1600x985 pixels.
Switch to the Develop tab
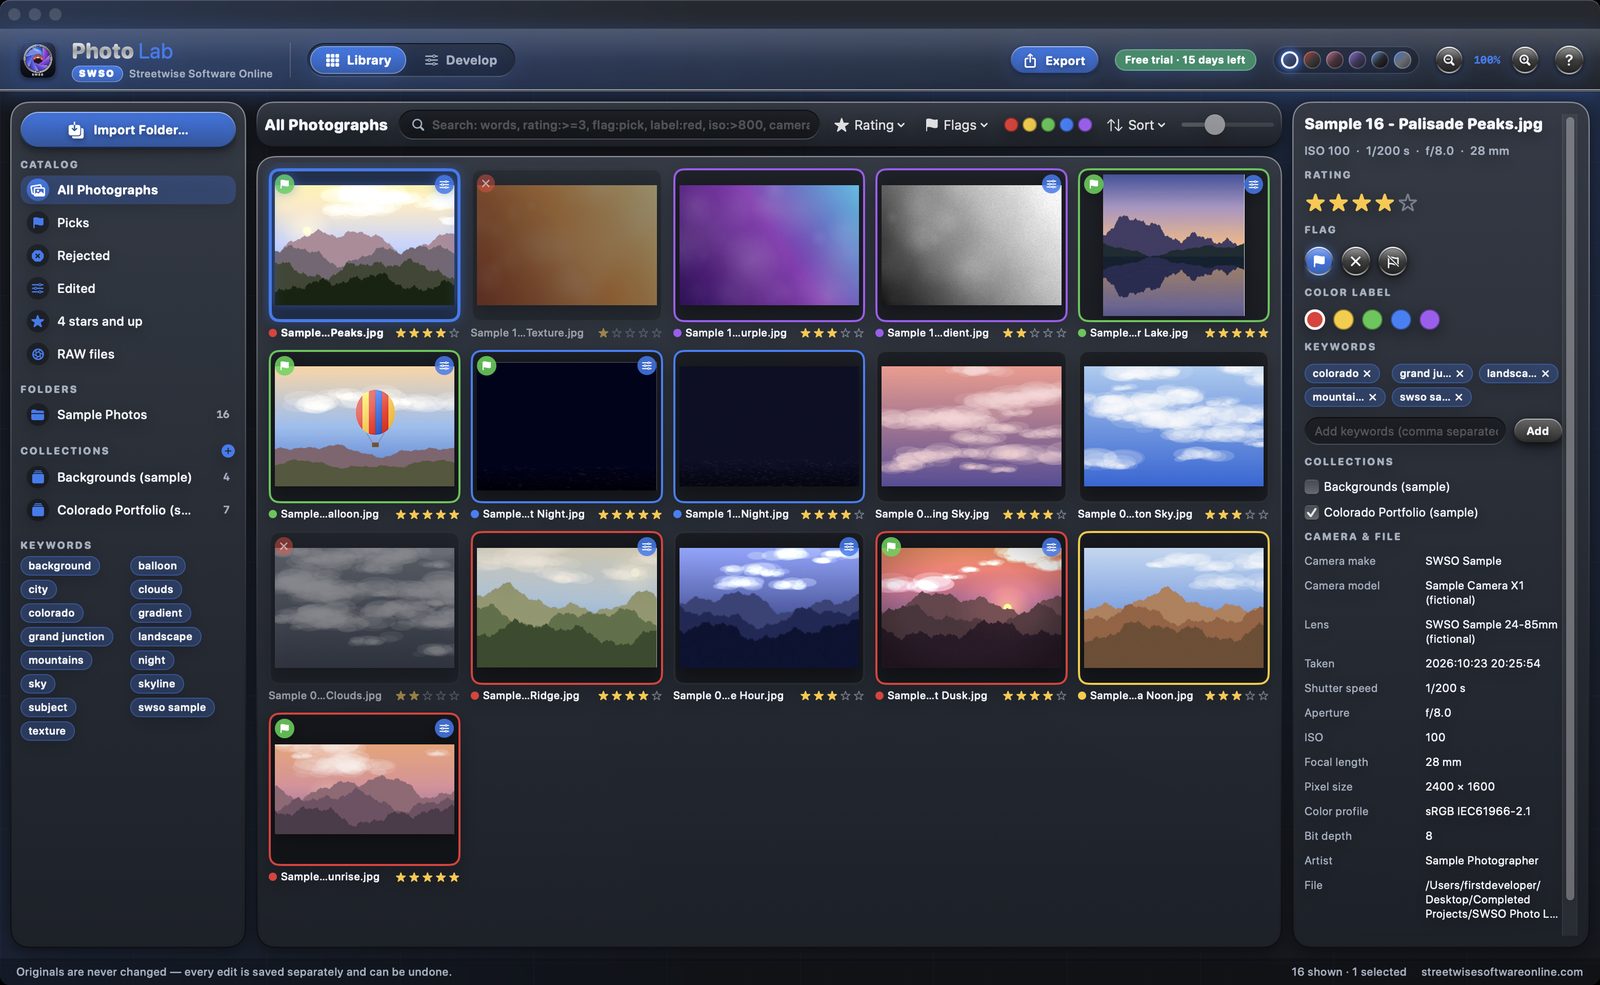click(460, 60)
